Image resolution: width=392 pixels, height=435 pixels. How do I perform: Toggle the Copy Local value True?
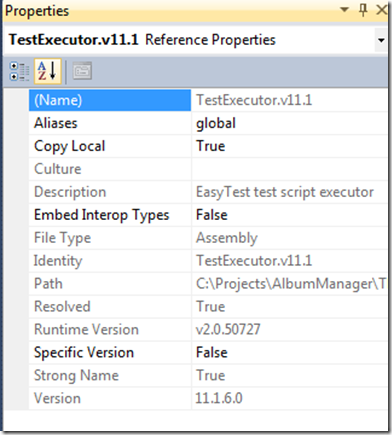click(x=289, y=146)
